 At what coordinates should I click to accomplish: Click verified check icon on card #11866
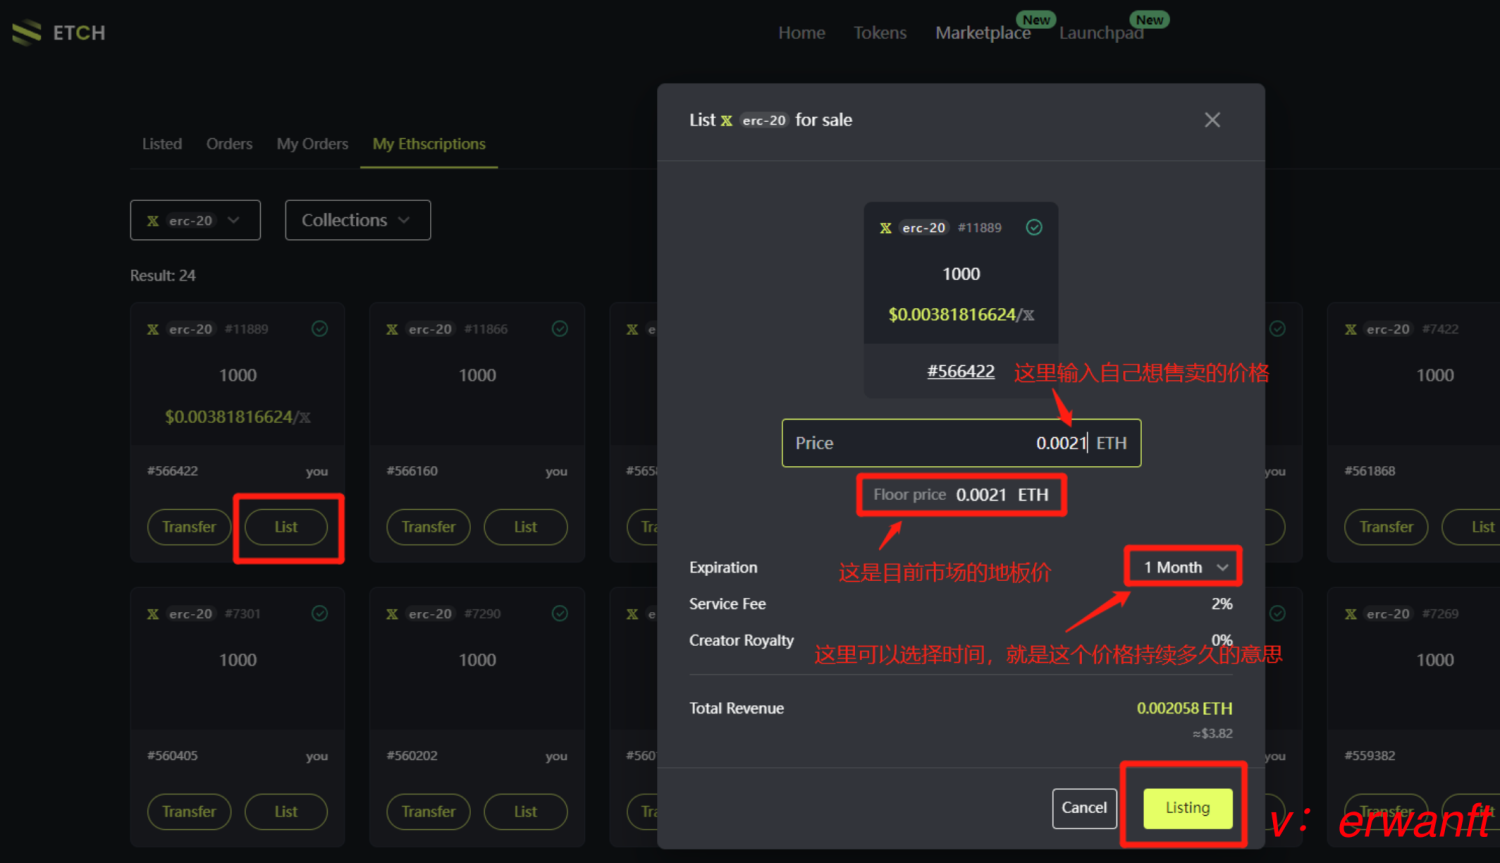[560, 329]
